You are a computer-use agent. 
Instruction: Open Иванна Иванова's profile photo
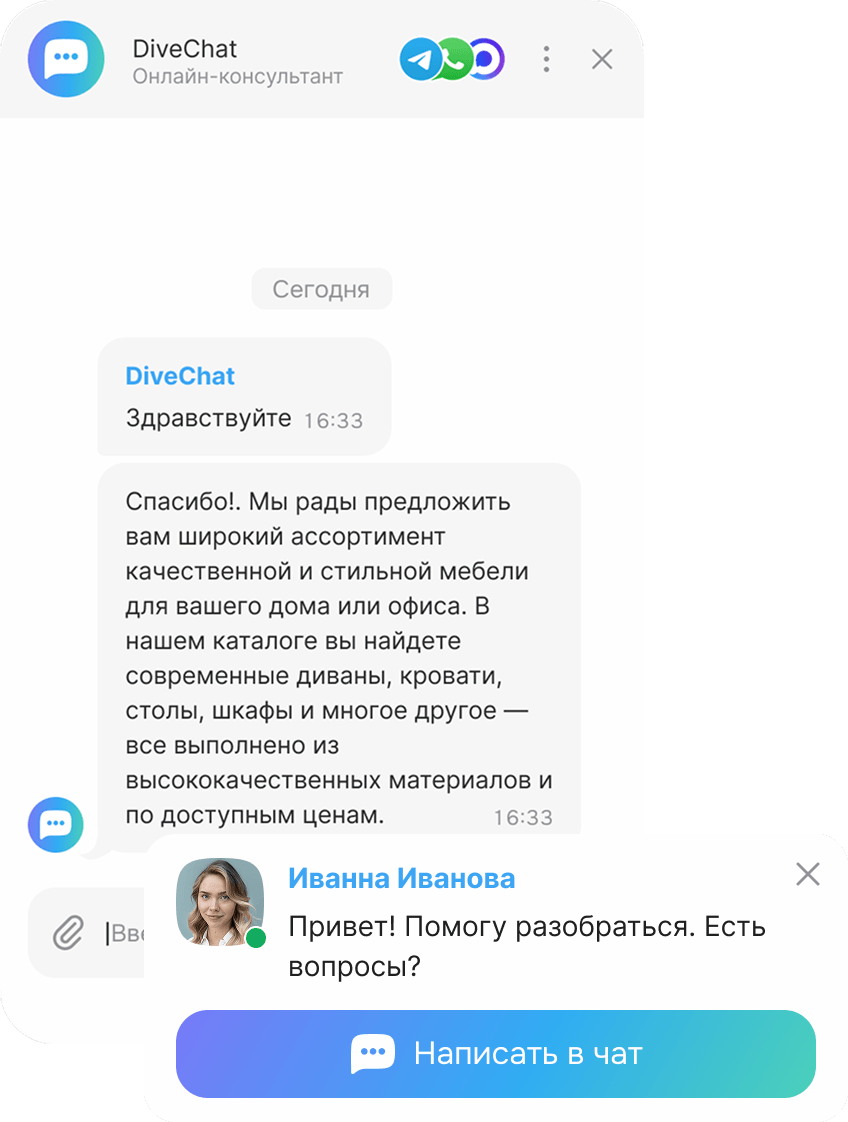click(x=220, y=902)
